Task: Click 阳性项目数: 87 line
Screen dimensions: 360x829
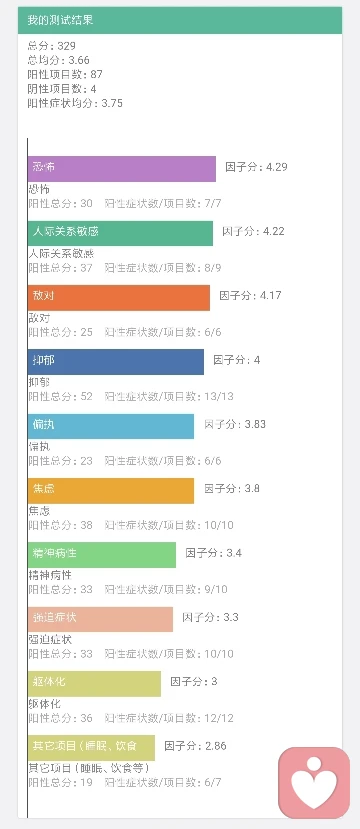Action: point(65,75)
